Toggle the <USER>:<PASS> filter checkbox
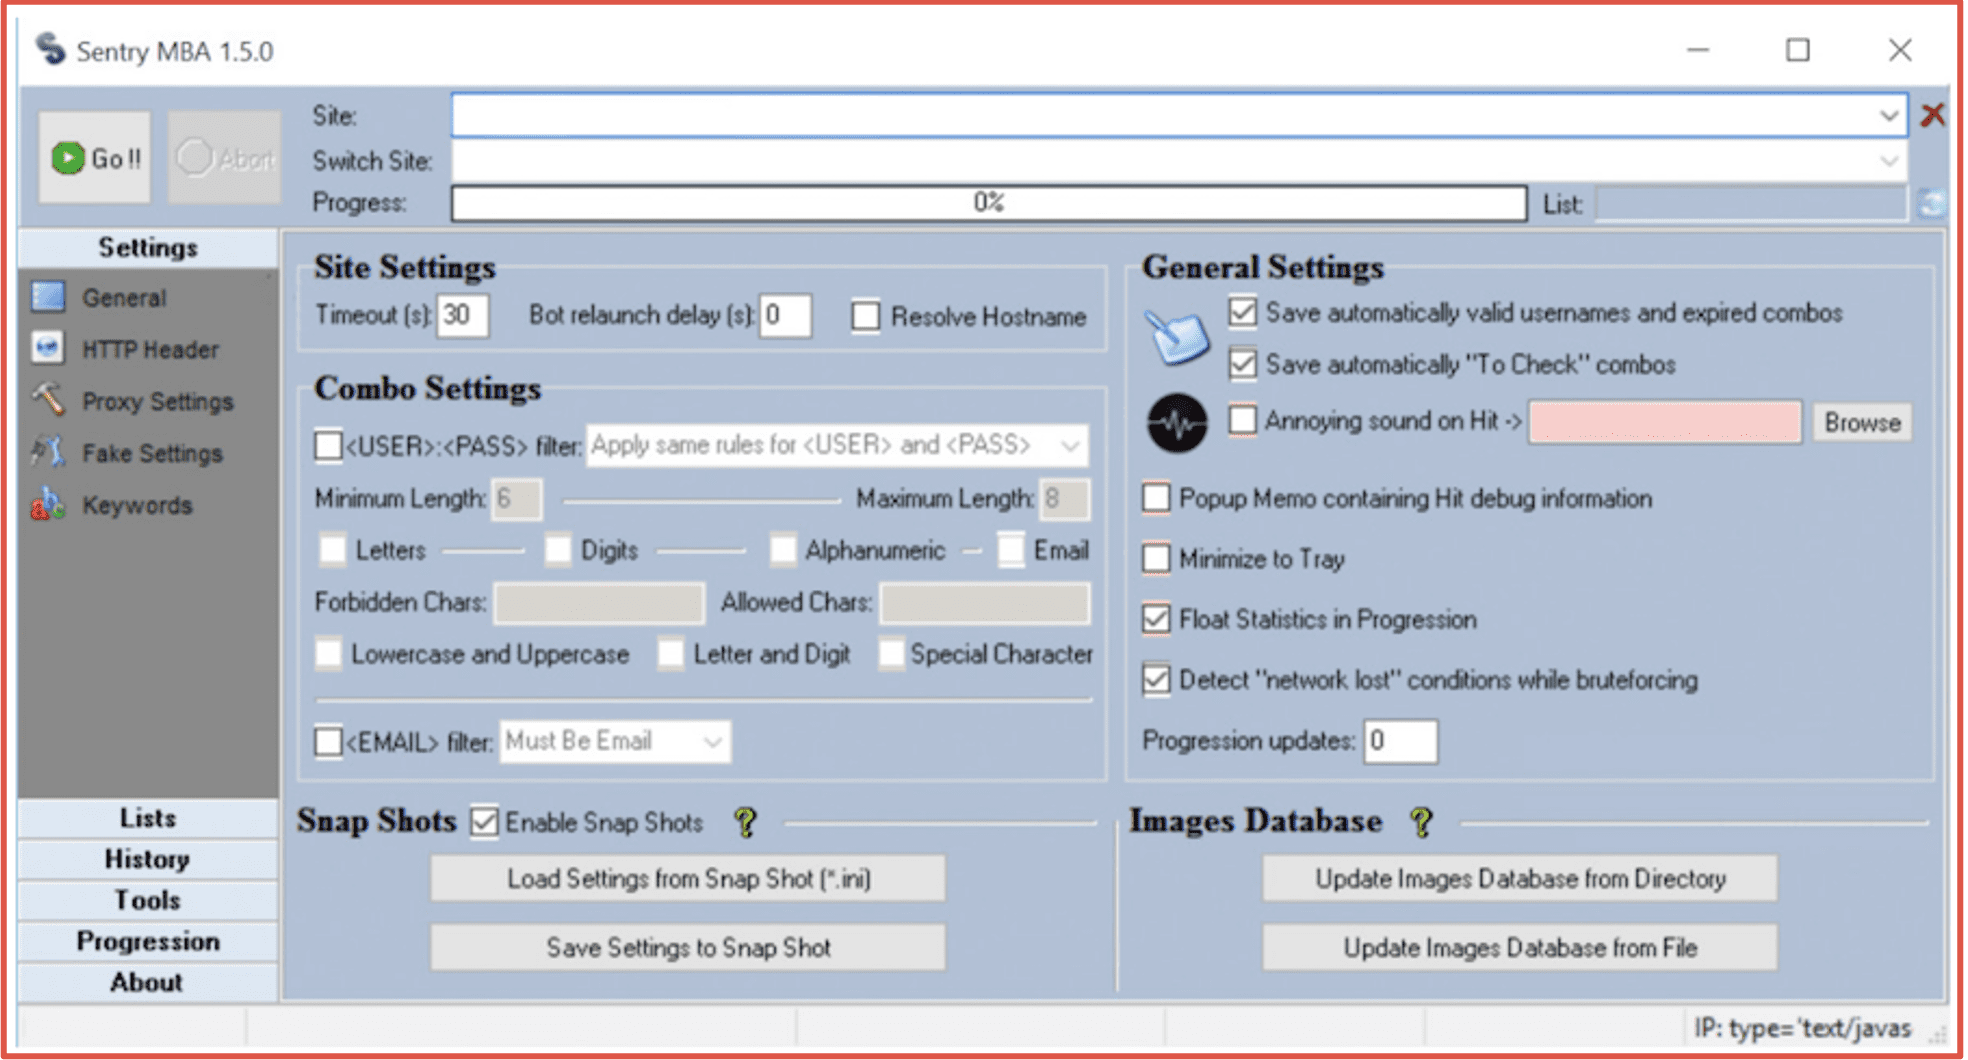The height and width of the screenshot is (1060, 1968). (328, 445)
